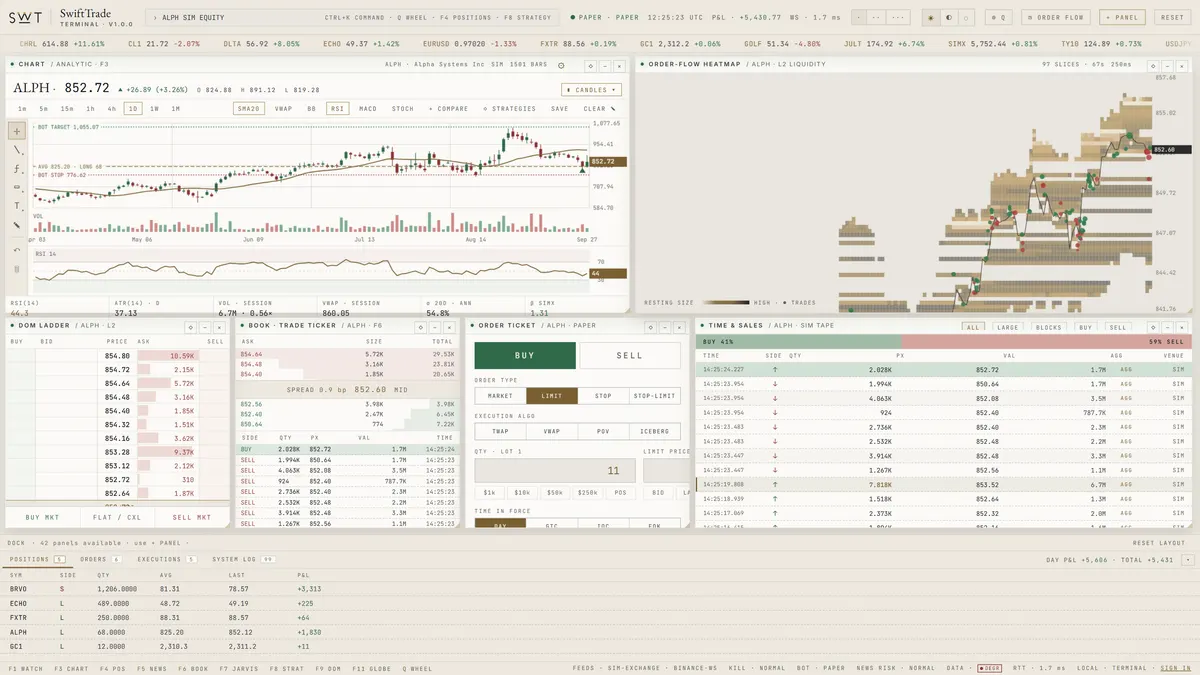Set wide density three-dot button
Image resolution: width=1200 pixels, height=675 pixels.
(898, 18)
